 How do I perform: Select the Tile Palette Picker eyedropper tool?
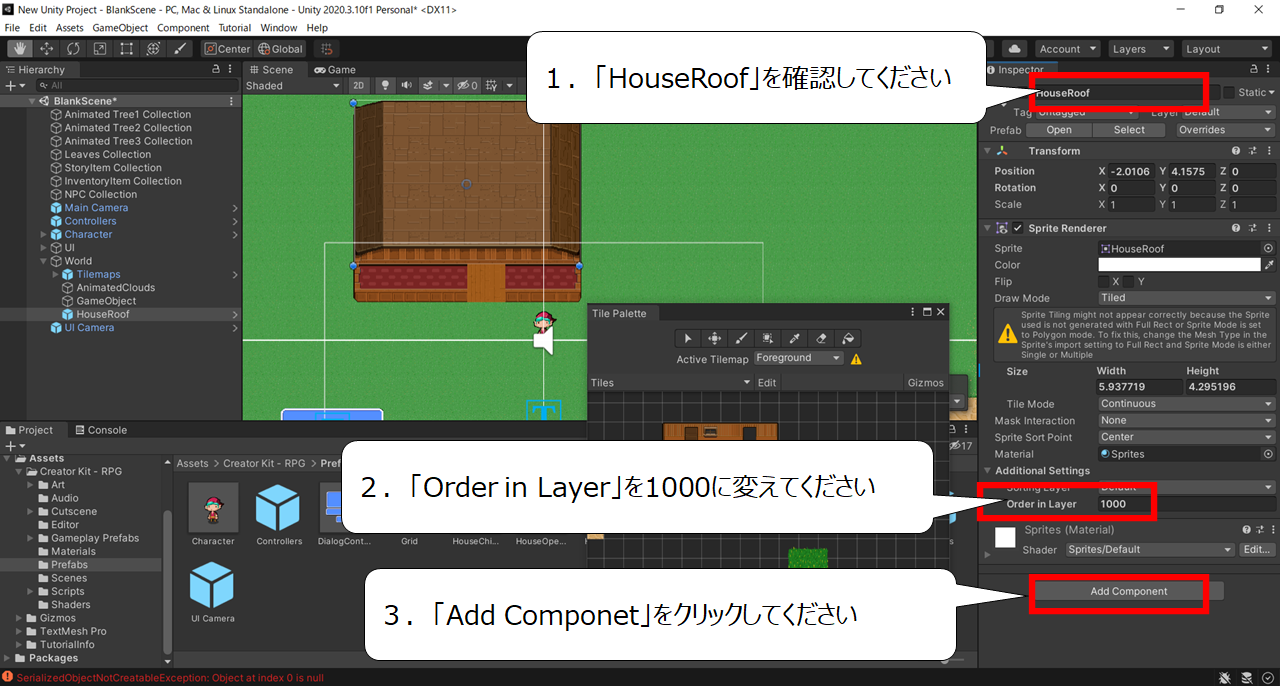[795, 338]
